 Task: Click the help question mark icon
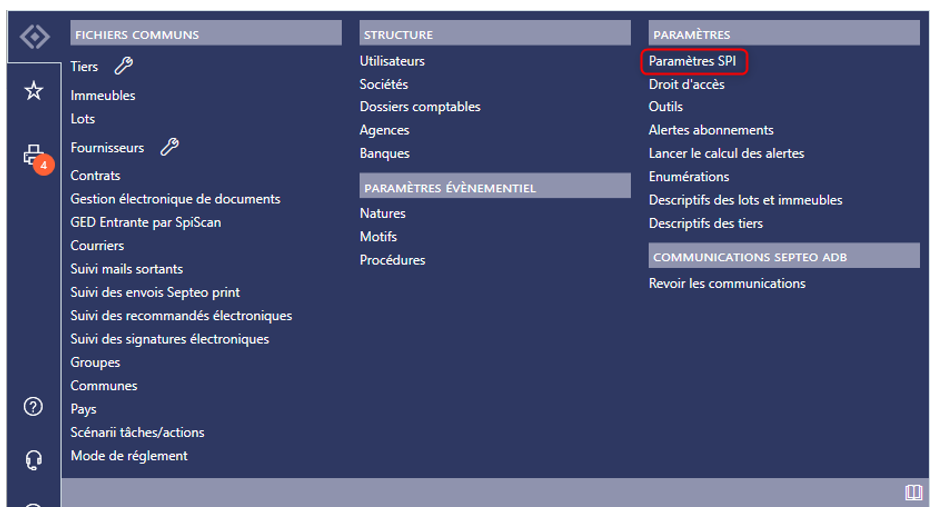(x=34, y=407)
